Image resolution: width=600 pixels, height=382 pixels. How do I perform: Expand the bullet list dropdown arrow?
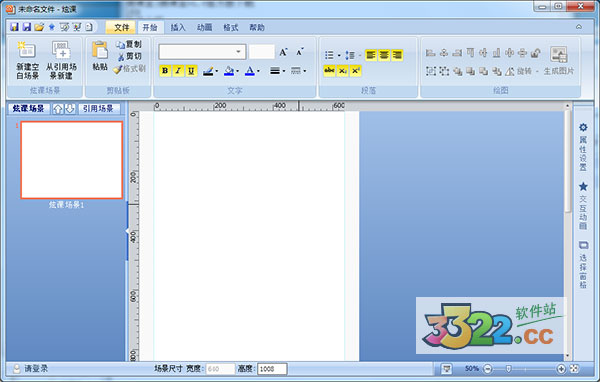(x=339, y=56)
